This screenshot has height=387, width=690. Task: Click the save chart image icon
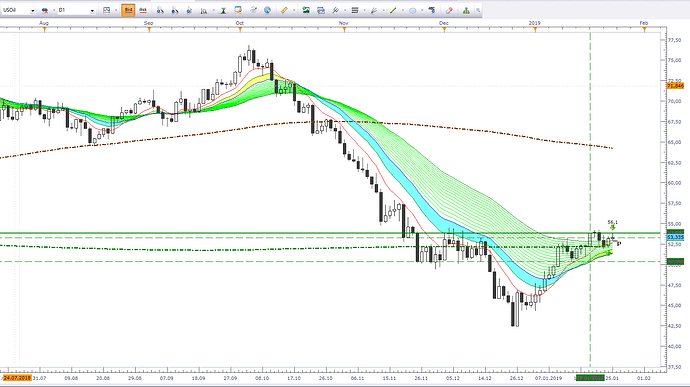306,10
